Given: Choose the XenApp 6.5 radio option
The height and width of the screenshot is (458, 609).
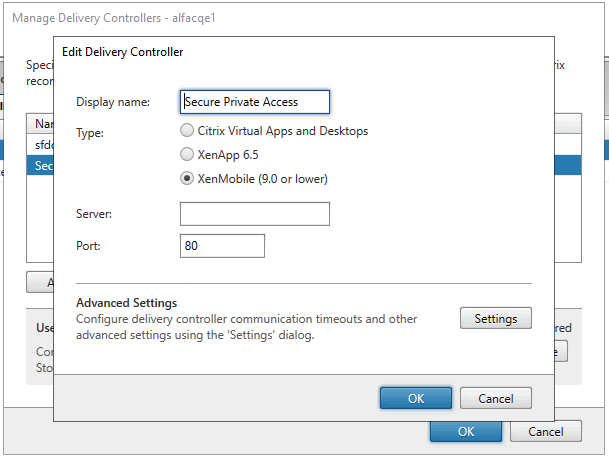Looking at the screenshot, I should tap(187, 155).
